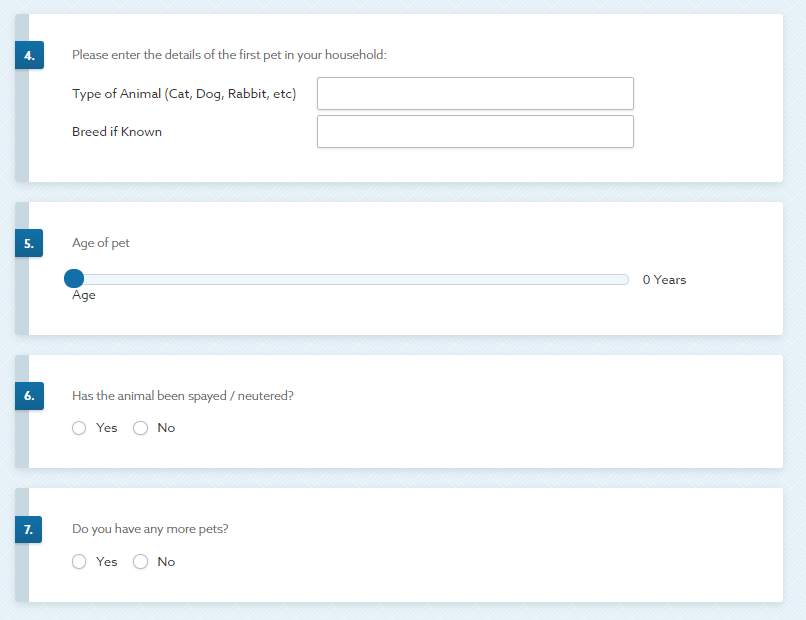Viewport: 806px width, 620px height.
Task: Click the Age of pet slider handle
Action: coord(74,279)
